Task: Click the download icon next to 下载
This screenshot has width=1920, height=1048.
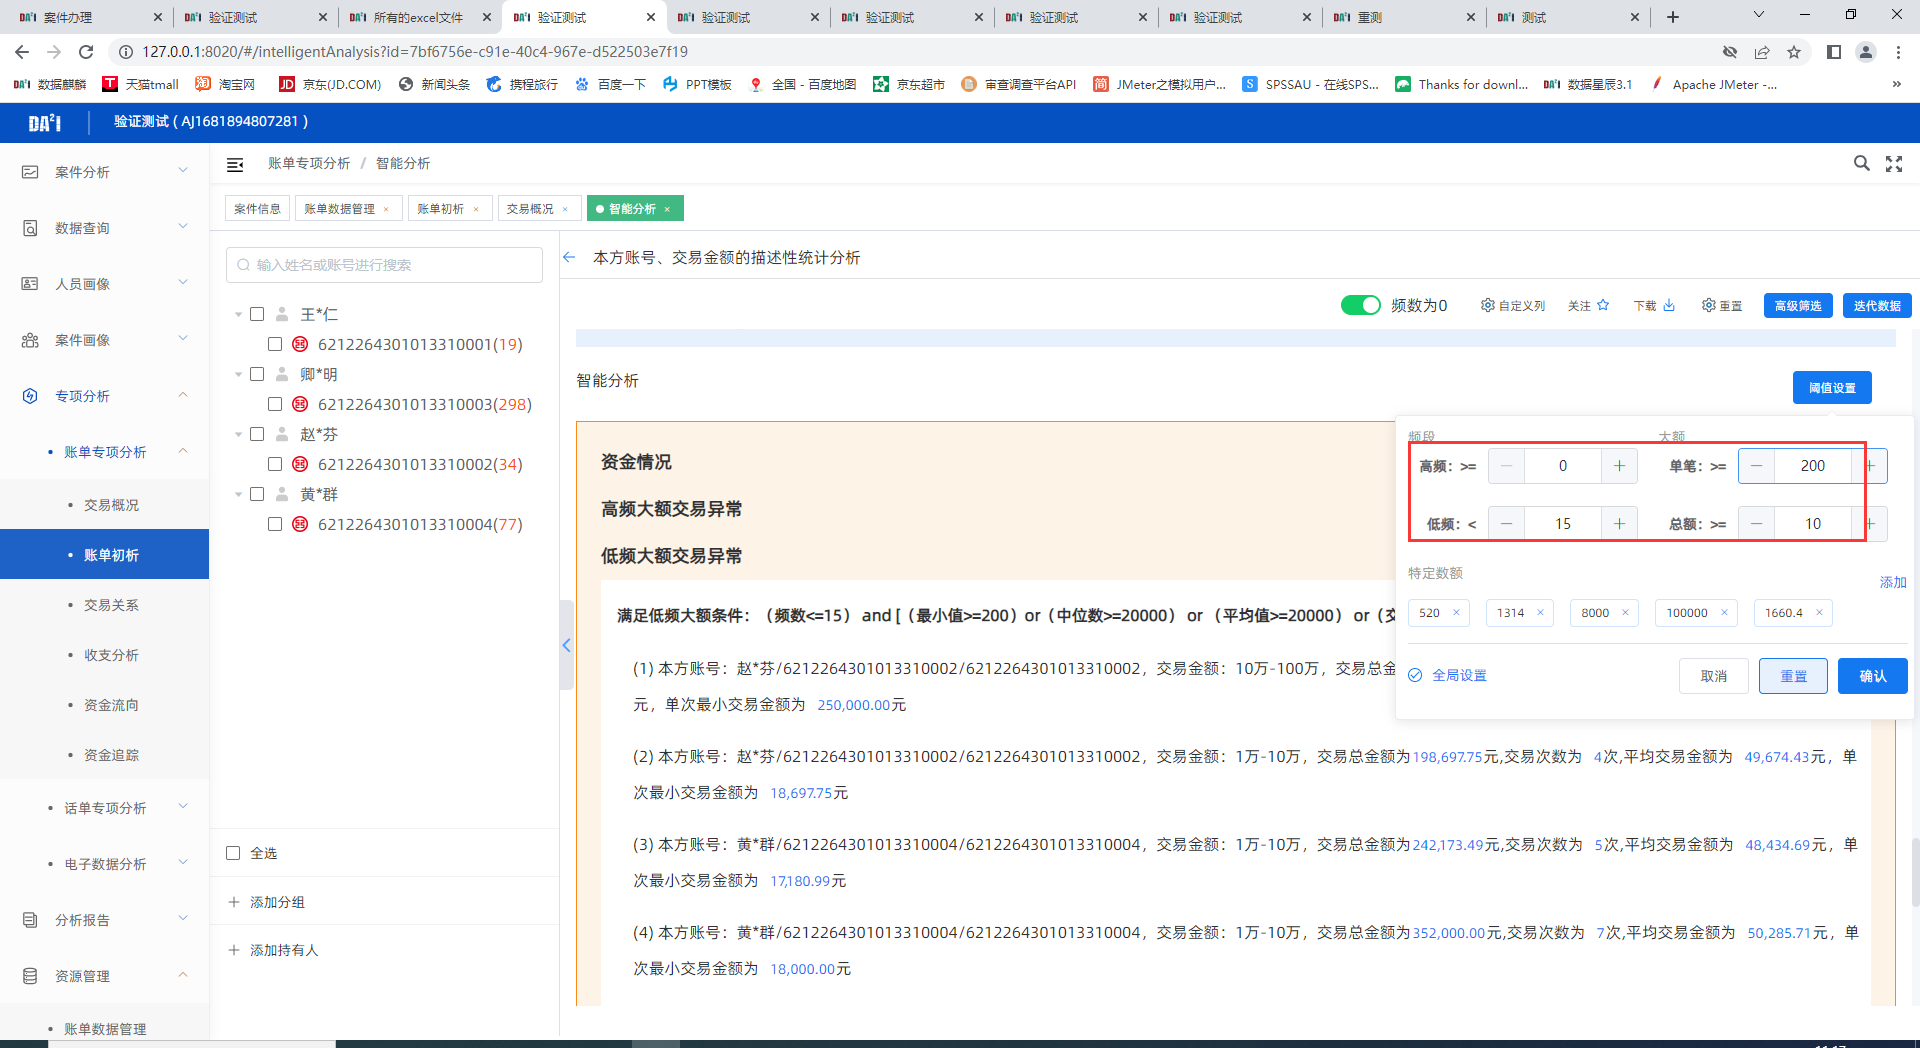Action: (x=1669, y=305)
